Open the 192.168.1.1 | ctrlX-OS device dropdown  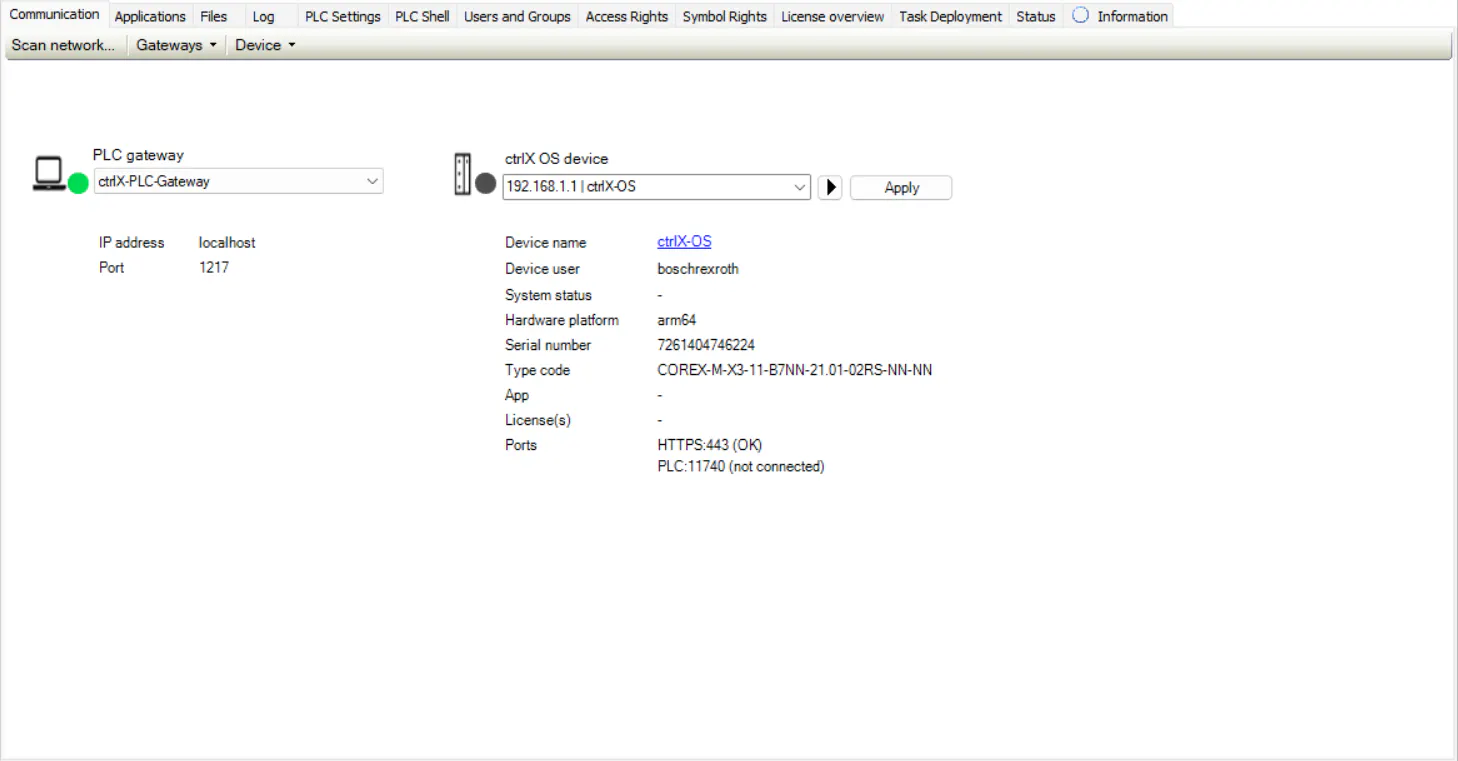point(656,187)
